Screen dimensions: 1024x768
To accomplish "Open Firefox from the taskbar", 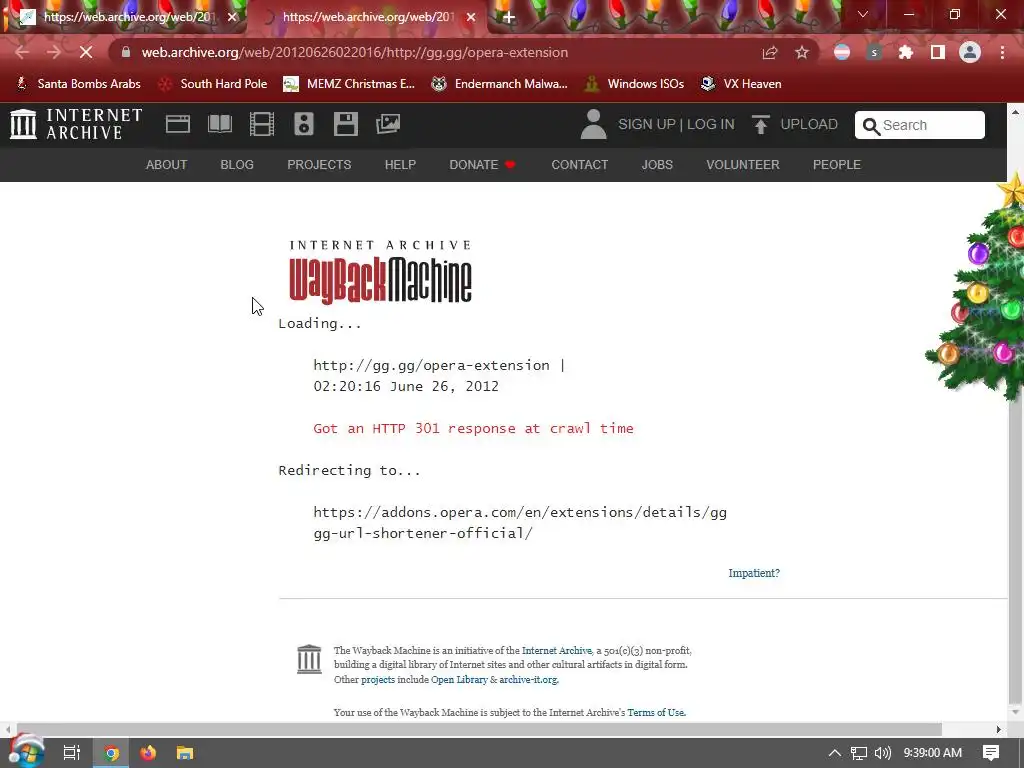I will (x=148, y=753).
